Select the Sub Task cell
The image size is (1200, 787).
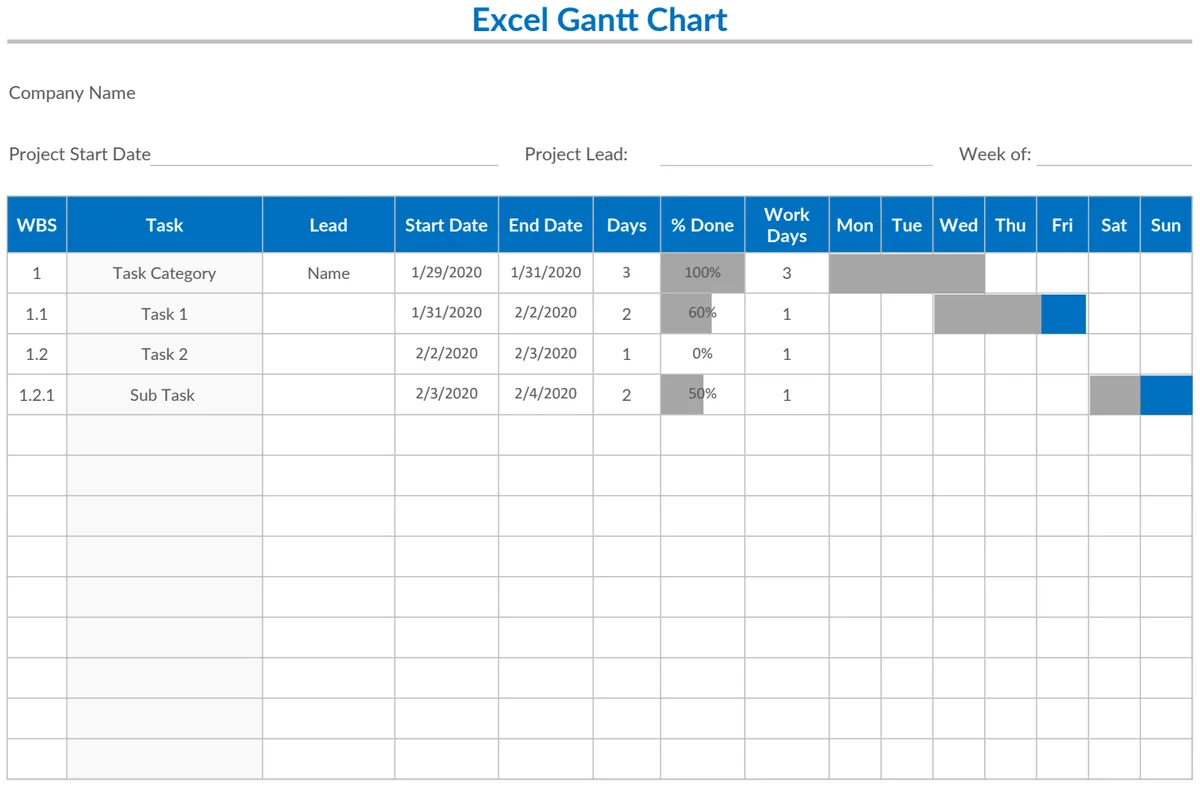(164, 395)
